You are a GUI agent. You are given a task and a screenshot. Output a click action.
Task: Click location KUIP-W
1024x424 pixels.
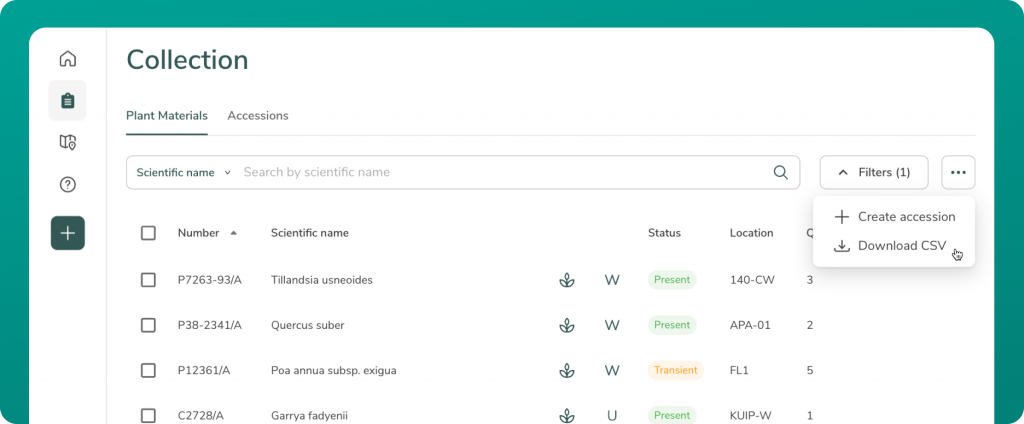[753, 416]
